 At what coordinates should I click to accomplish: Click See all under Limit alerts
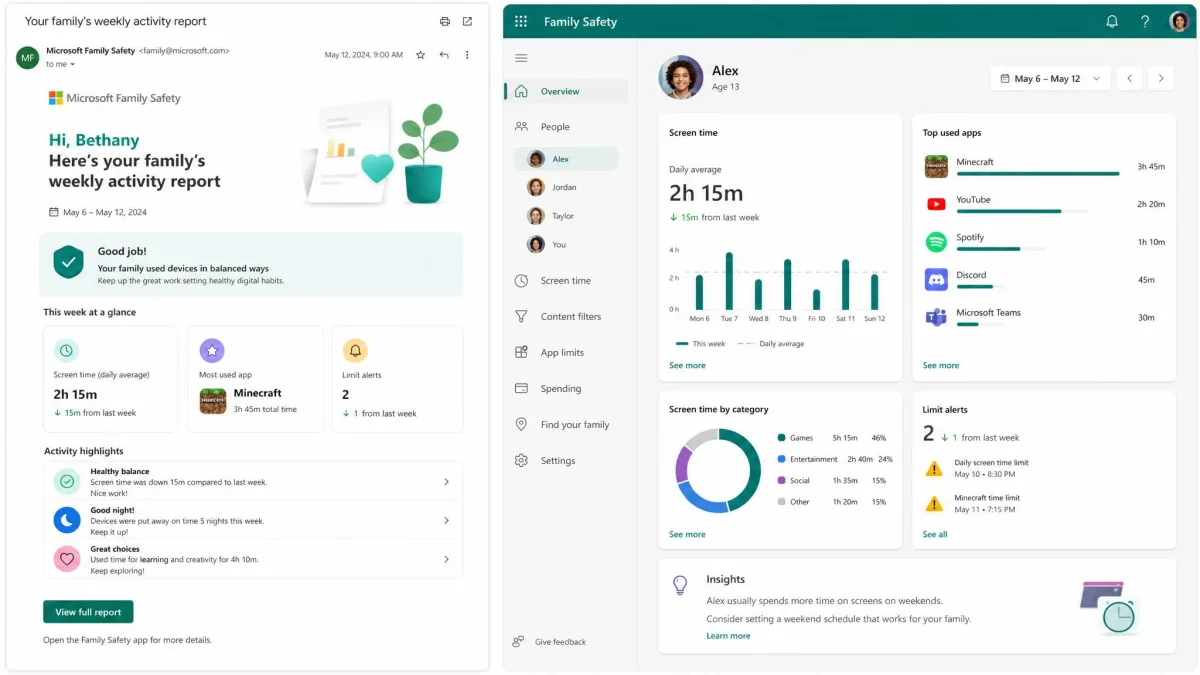[935, 534]
